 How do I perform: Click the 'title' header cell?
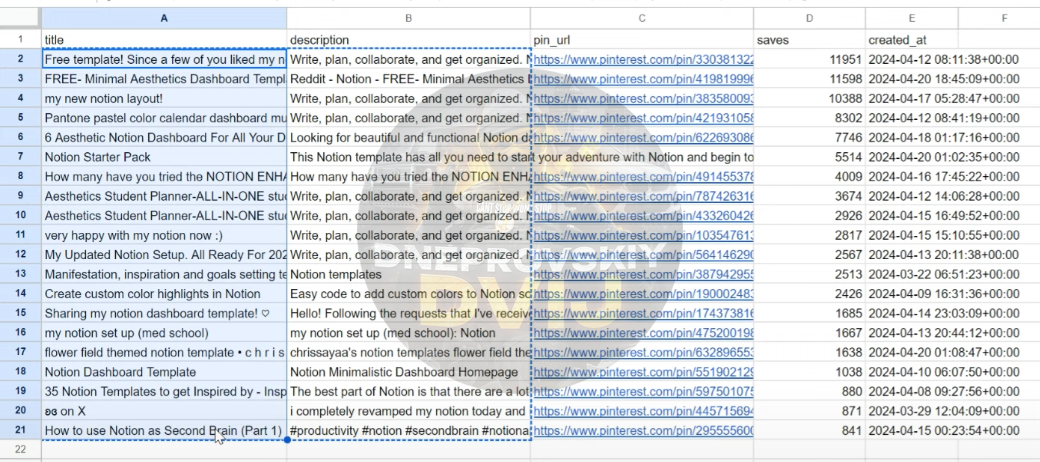click(164, 40)
